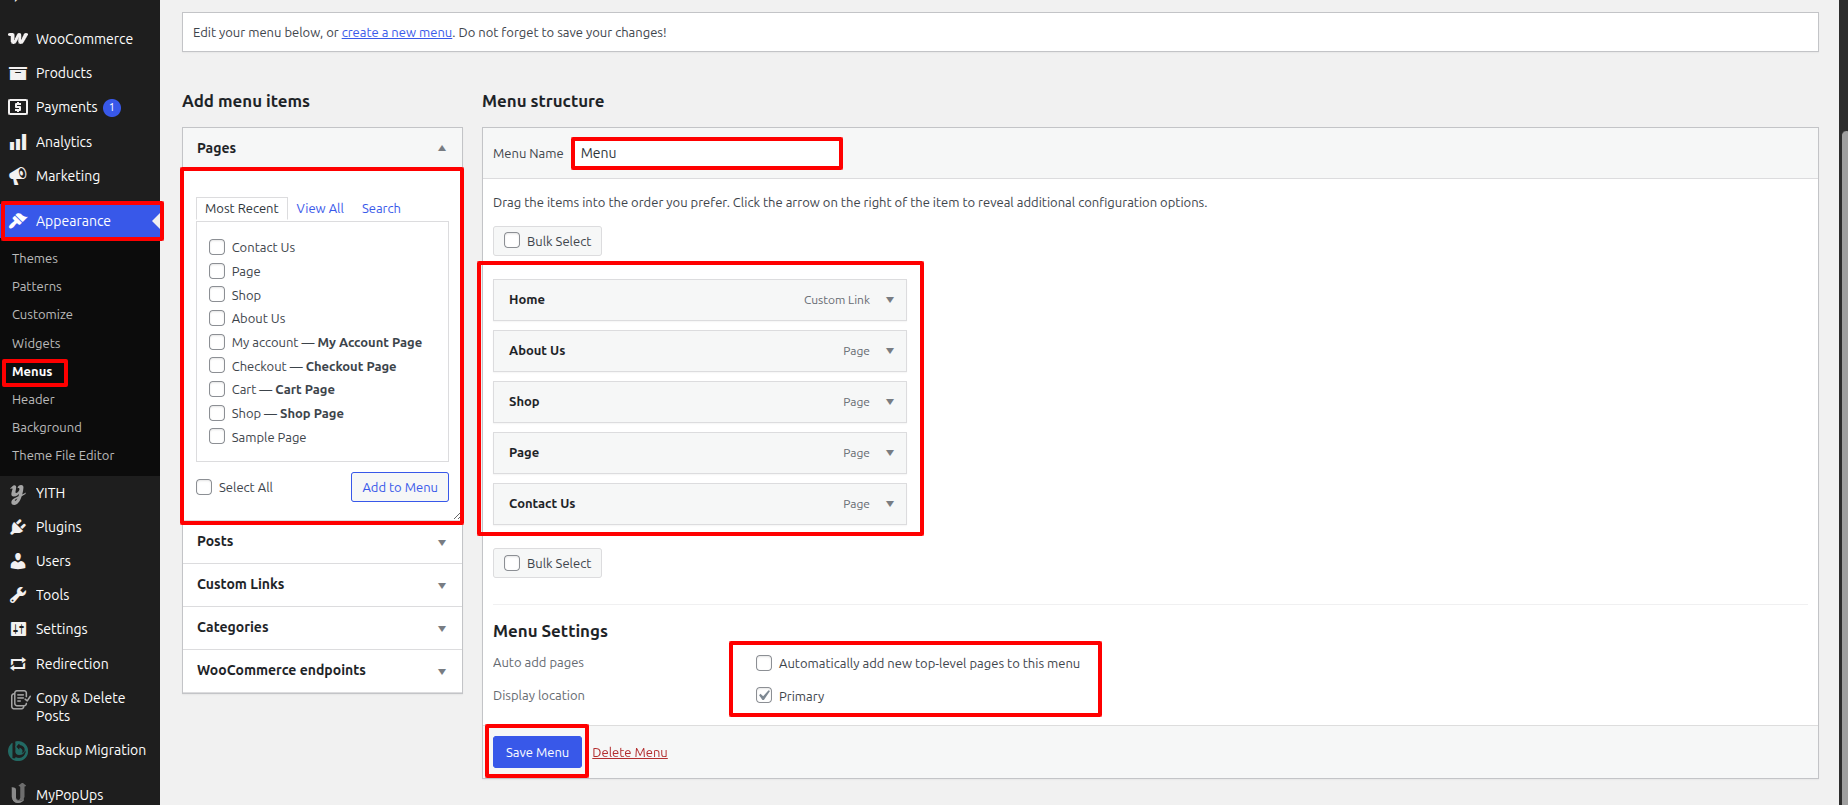Expand the Custom Links panel
This screenshot has height=805, width=1848.
coord(442,585)
